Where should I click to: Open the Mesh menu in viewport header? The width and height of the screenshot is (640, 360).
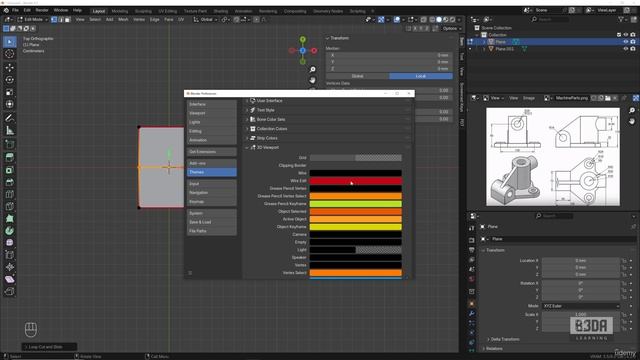123,19
